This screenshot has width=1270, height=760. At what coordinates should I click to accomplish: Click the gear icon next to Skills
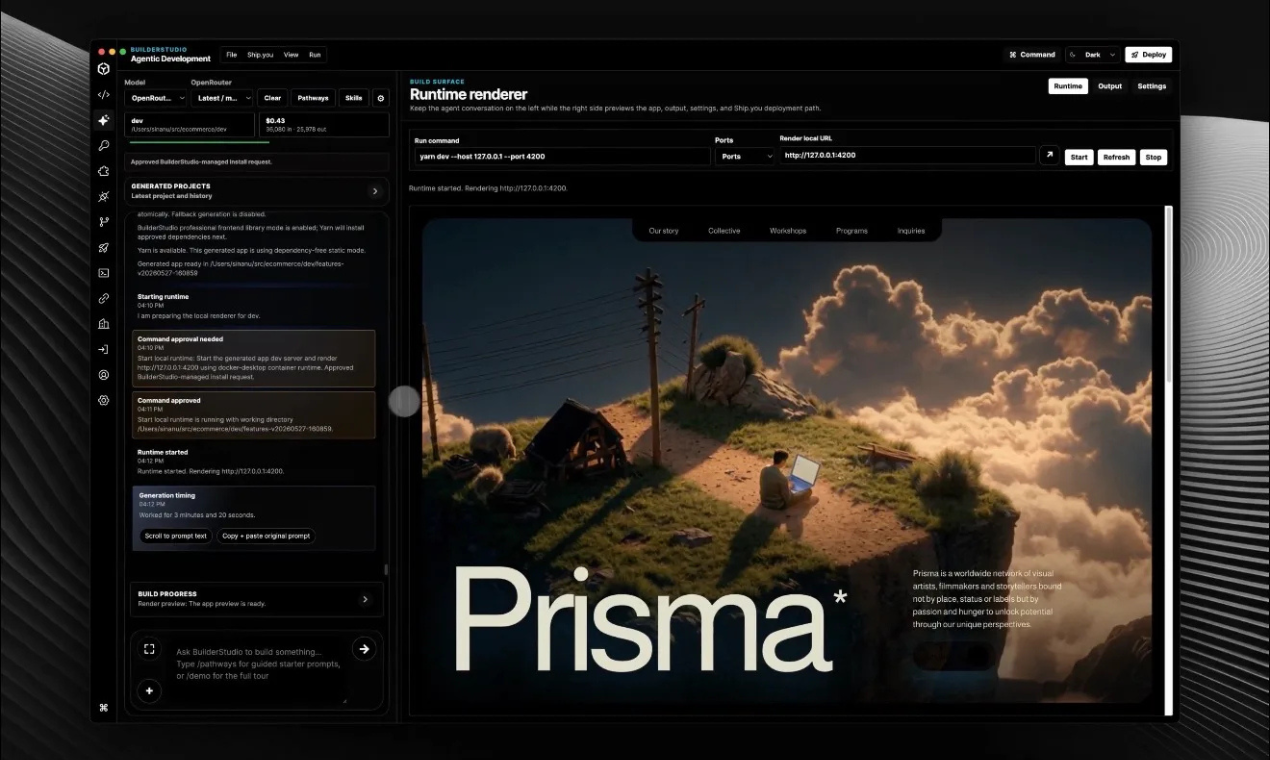tap(380, 98)
